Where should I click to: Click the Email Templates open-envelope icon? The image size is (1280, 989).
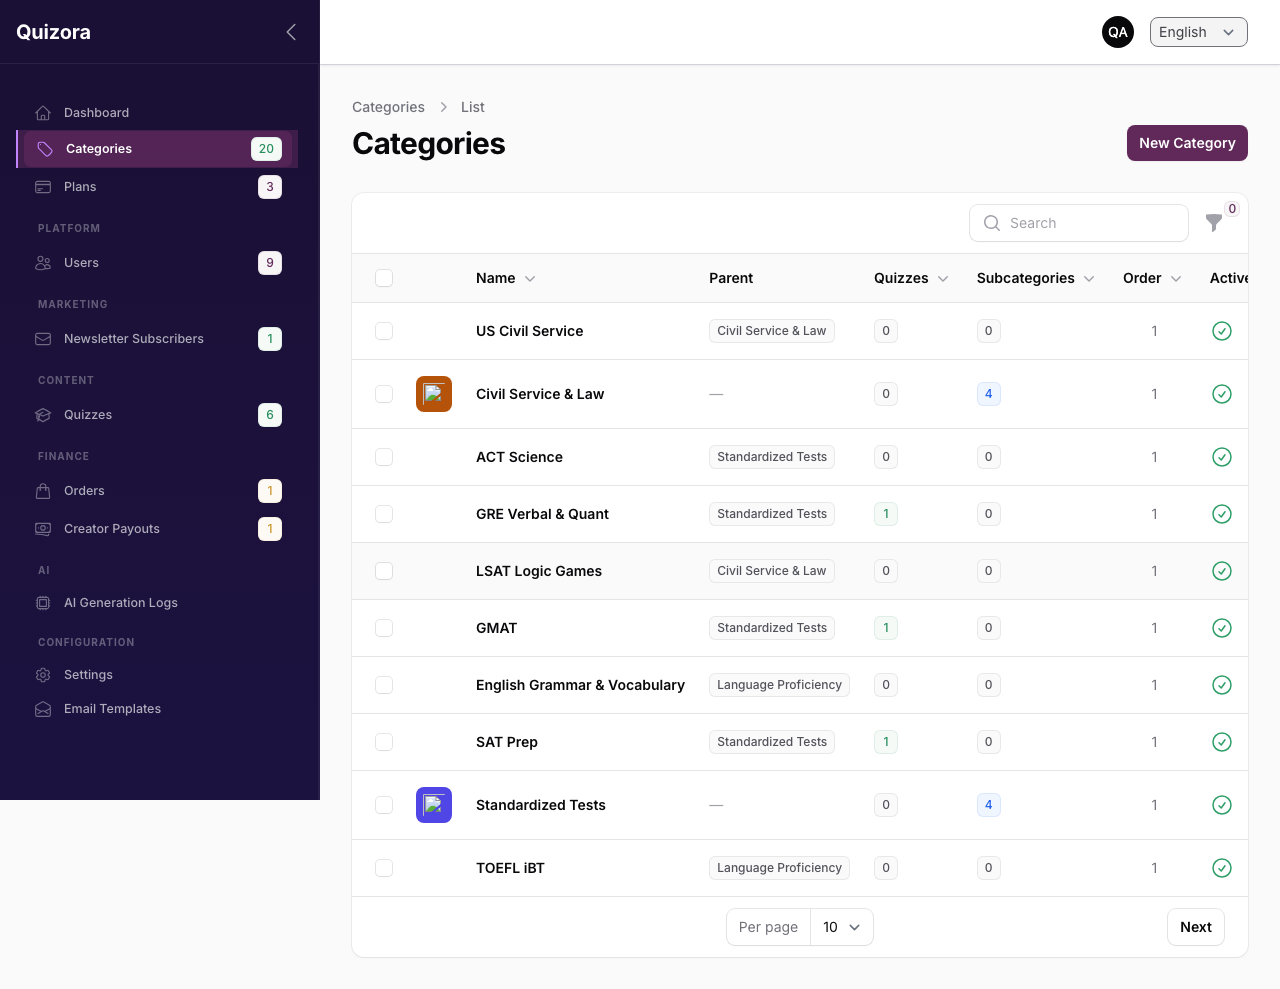43,709
